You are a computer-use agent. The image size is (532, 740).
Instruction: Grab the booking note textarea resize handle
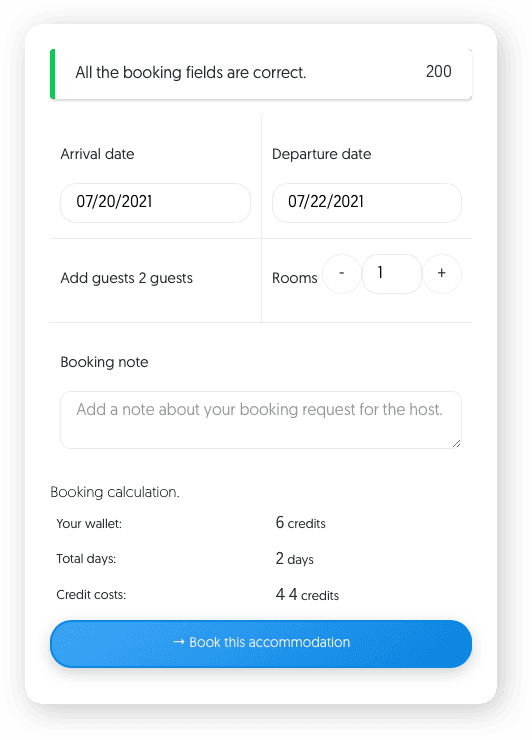click(x=456, y=443)
